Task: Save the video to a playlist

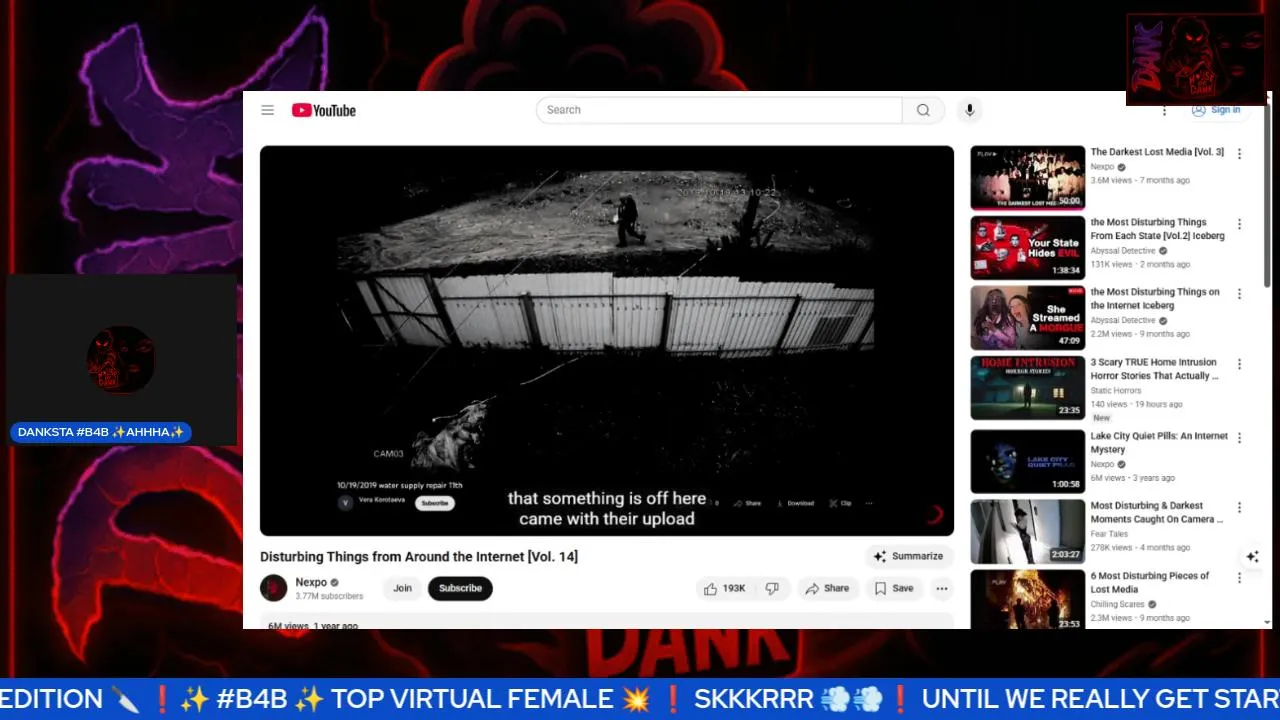Action: tap(894, 588)
